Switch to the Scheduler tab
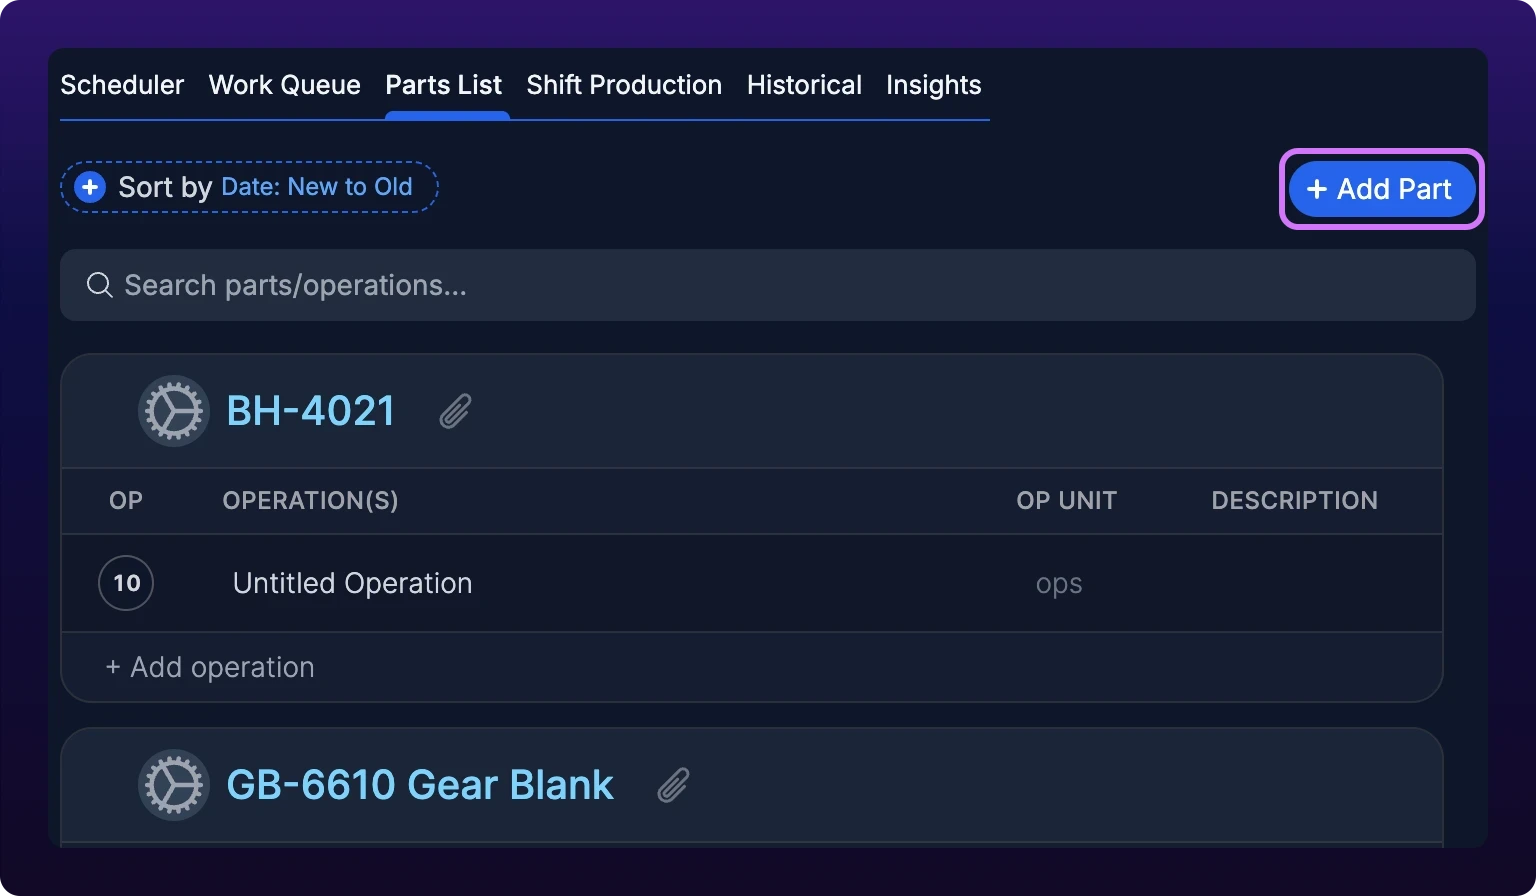 click(122, 85)
